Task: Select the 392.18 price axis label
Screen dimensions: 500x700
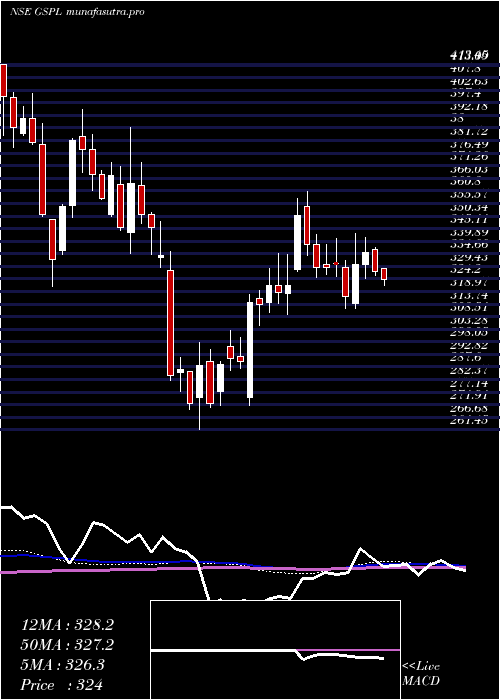Action: click(x=469, y=107)
